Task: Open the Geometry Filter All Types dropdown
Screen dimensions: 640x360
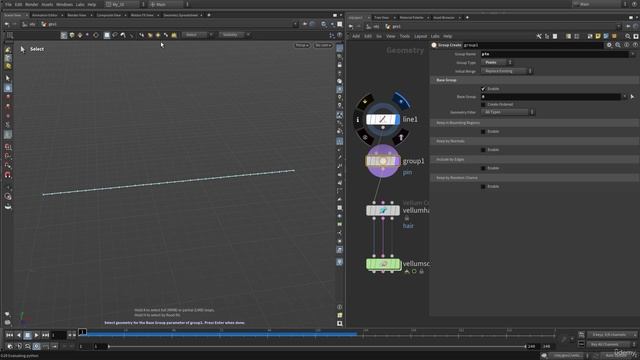Action: tap(507, 112)
